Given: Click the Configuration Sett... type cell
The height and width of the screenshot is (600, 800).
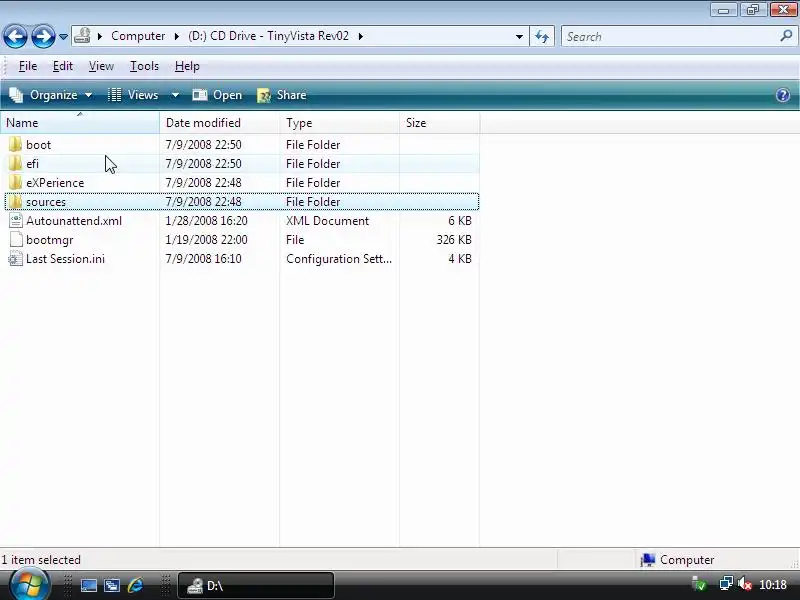Looking at the screenshot, I should click(339, 259).
